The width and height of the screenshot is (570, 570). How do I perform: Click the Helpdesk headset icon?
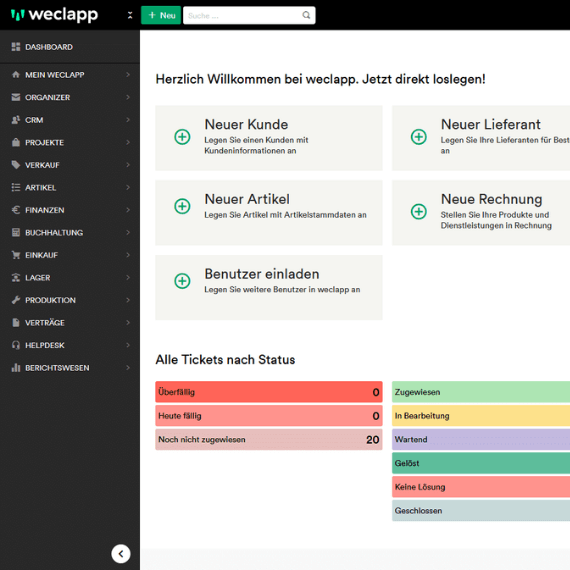16,345
